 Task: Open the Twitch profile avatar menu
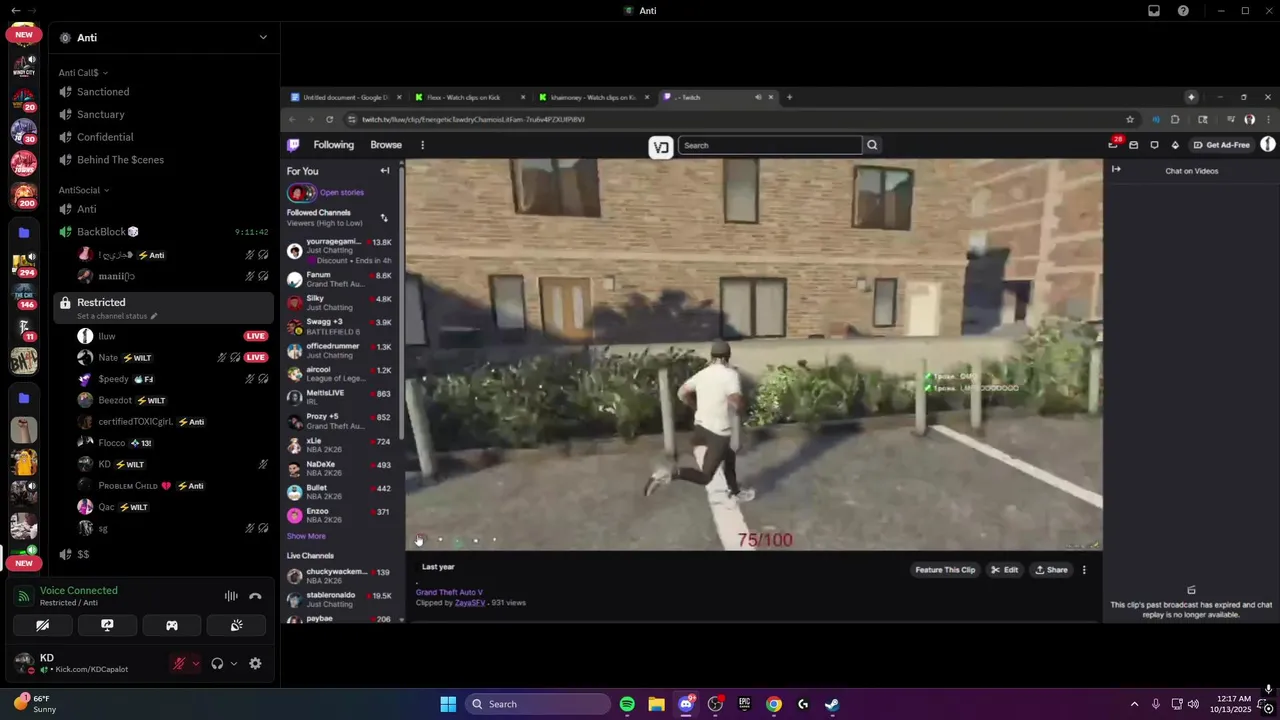click(x=1268, y=145)
